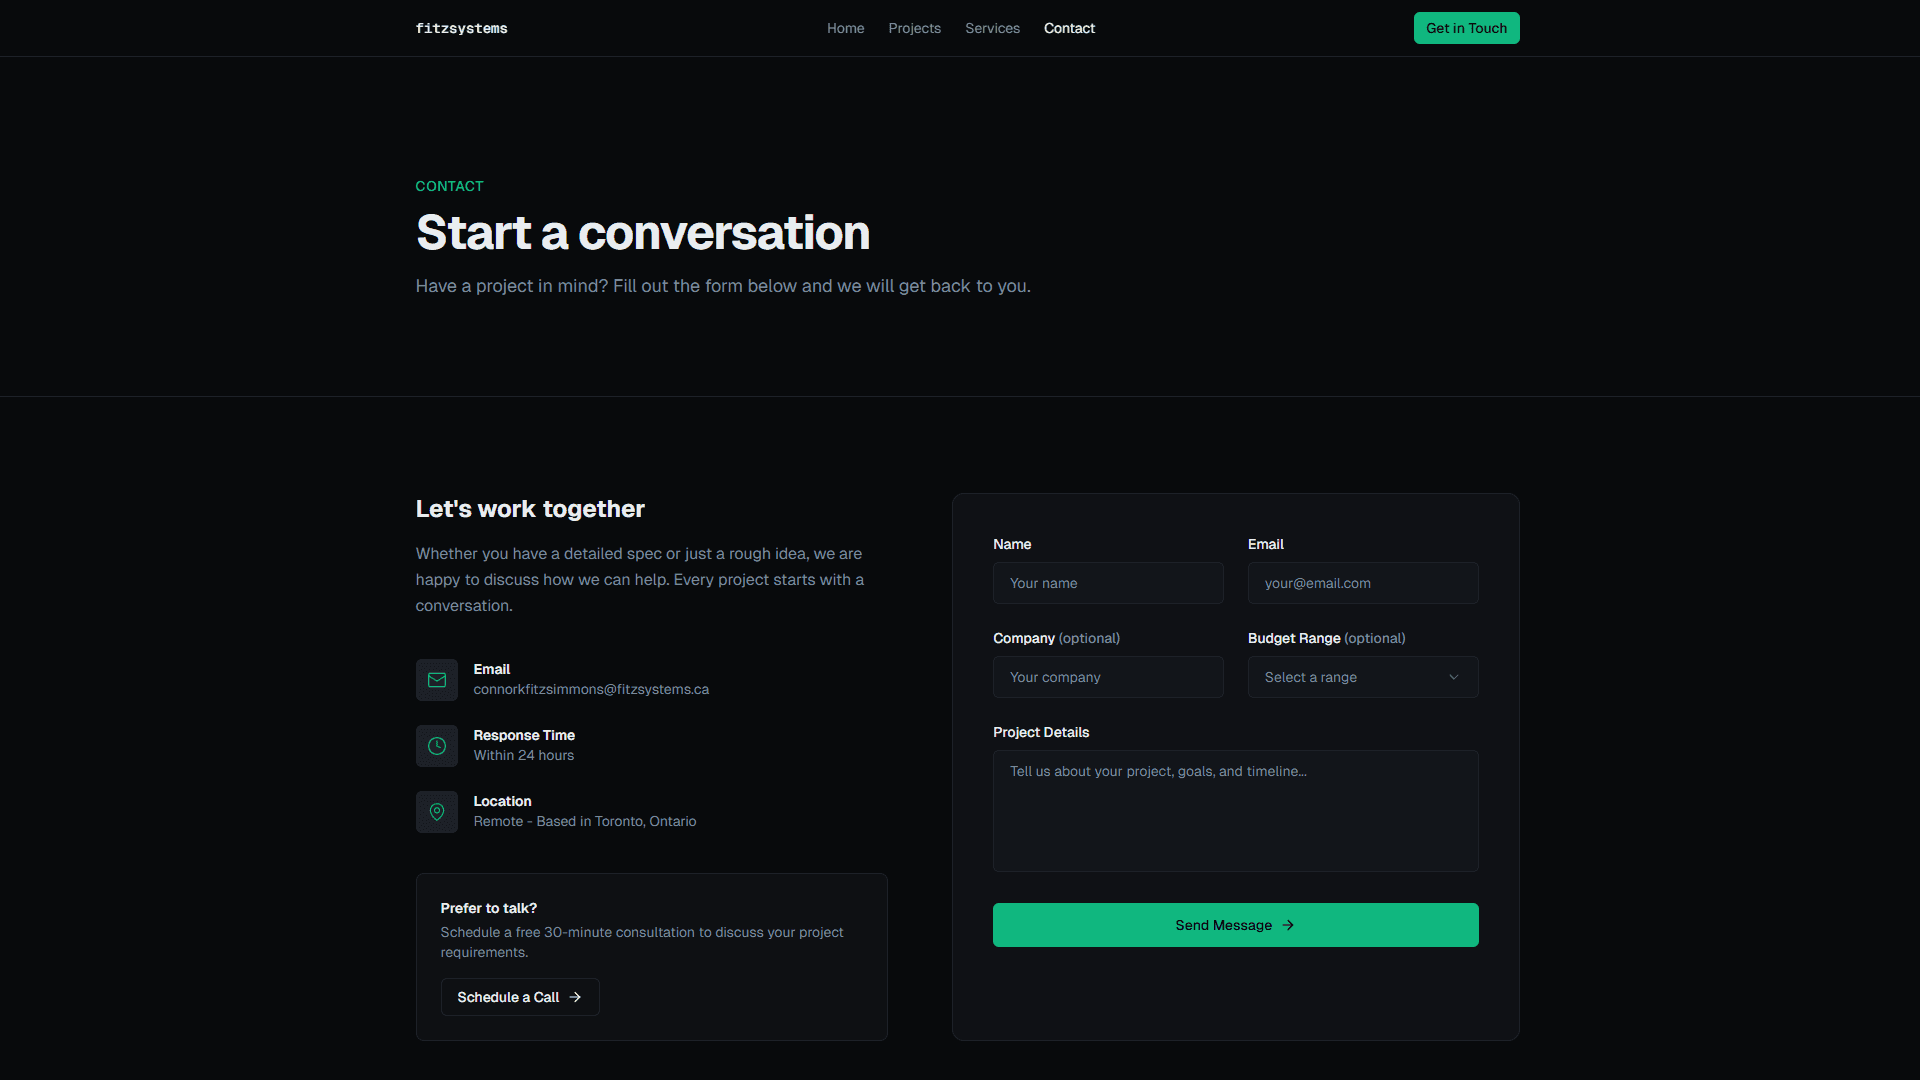Focus the Your name input field
This screenshot has width=1920, height=1080.
[1107, 583]
